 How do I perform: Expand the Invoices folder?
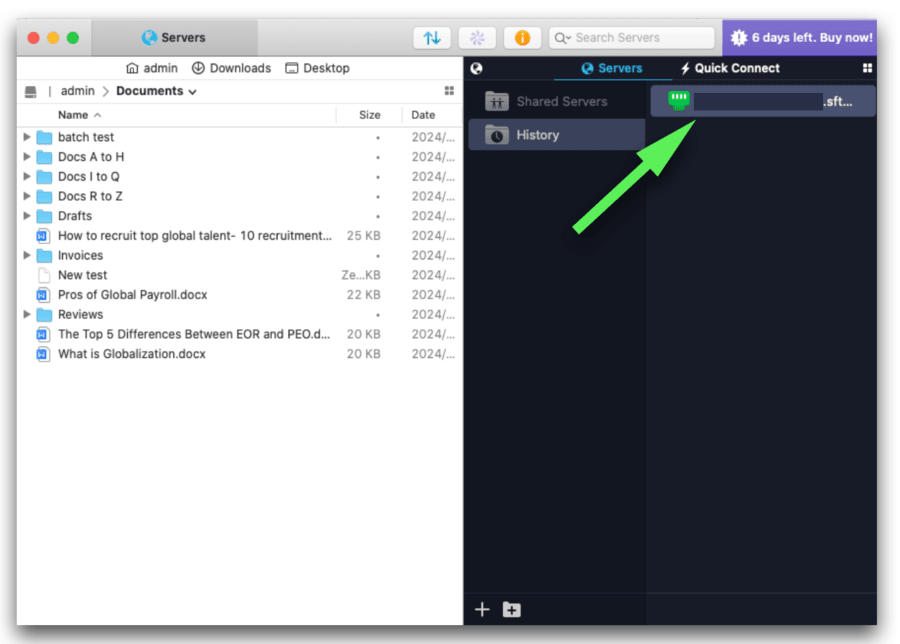tap(26, 255)
